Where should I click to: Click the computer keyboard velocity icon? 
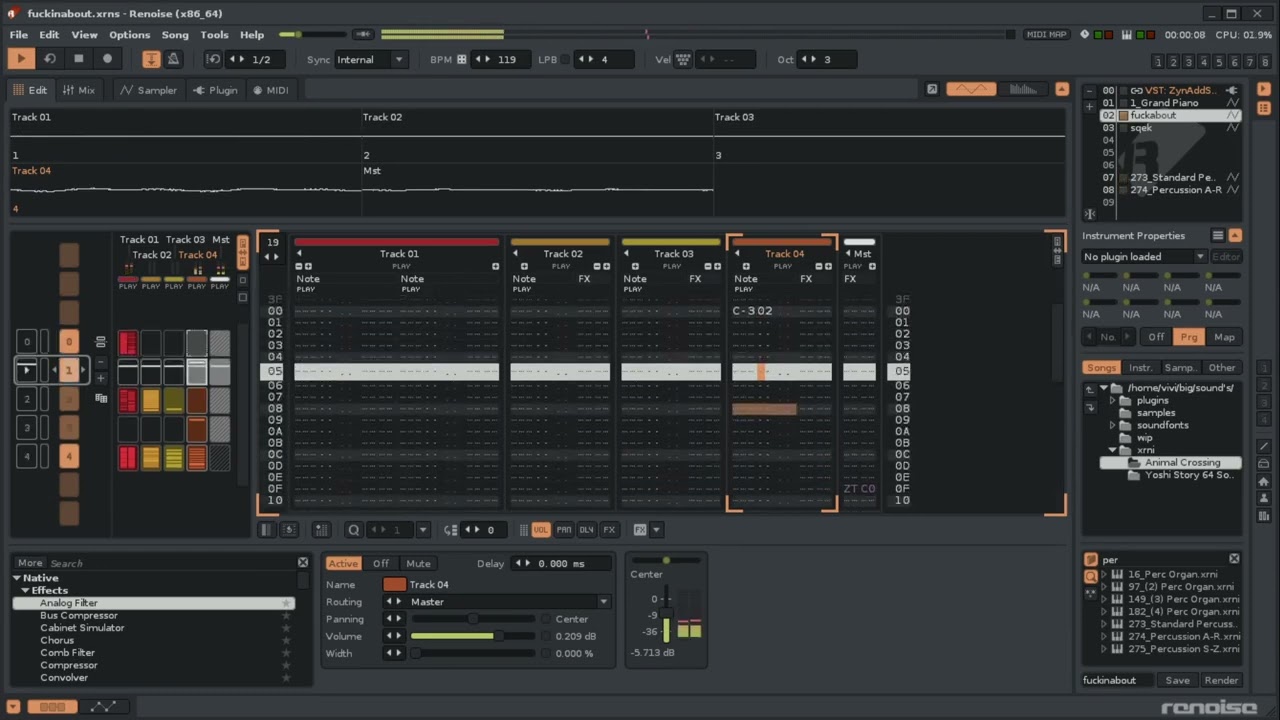click(684, 59)
